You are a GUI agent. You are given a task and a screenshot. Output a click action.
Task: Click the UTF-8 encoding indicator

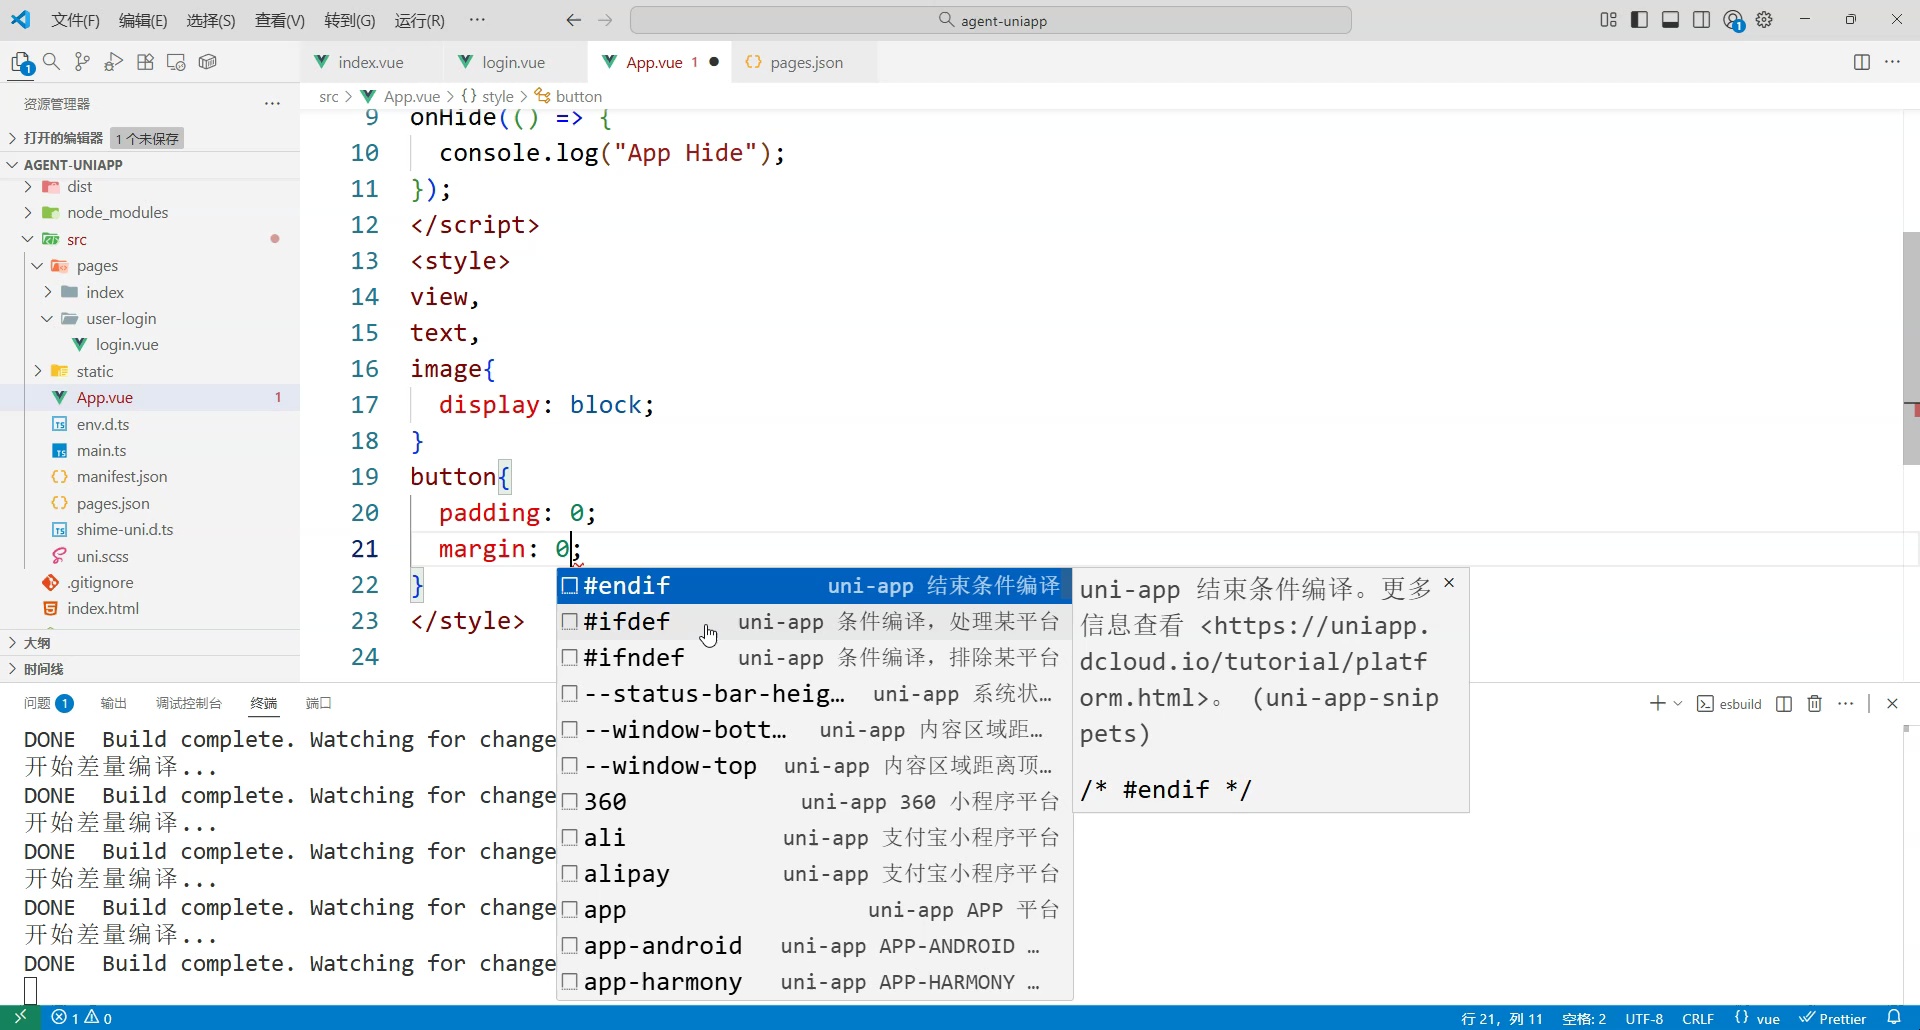pos(1645,1018)
